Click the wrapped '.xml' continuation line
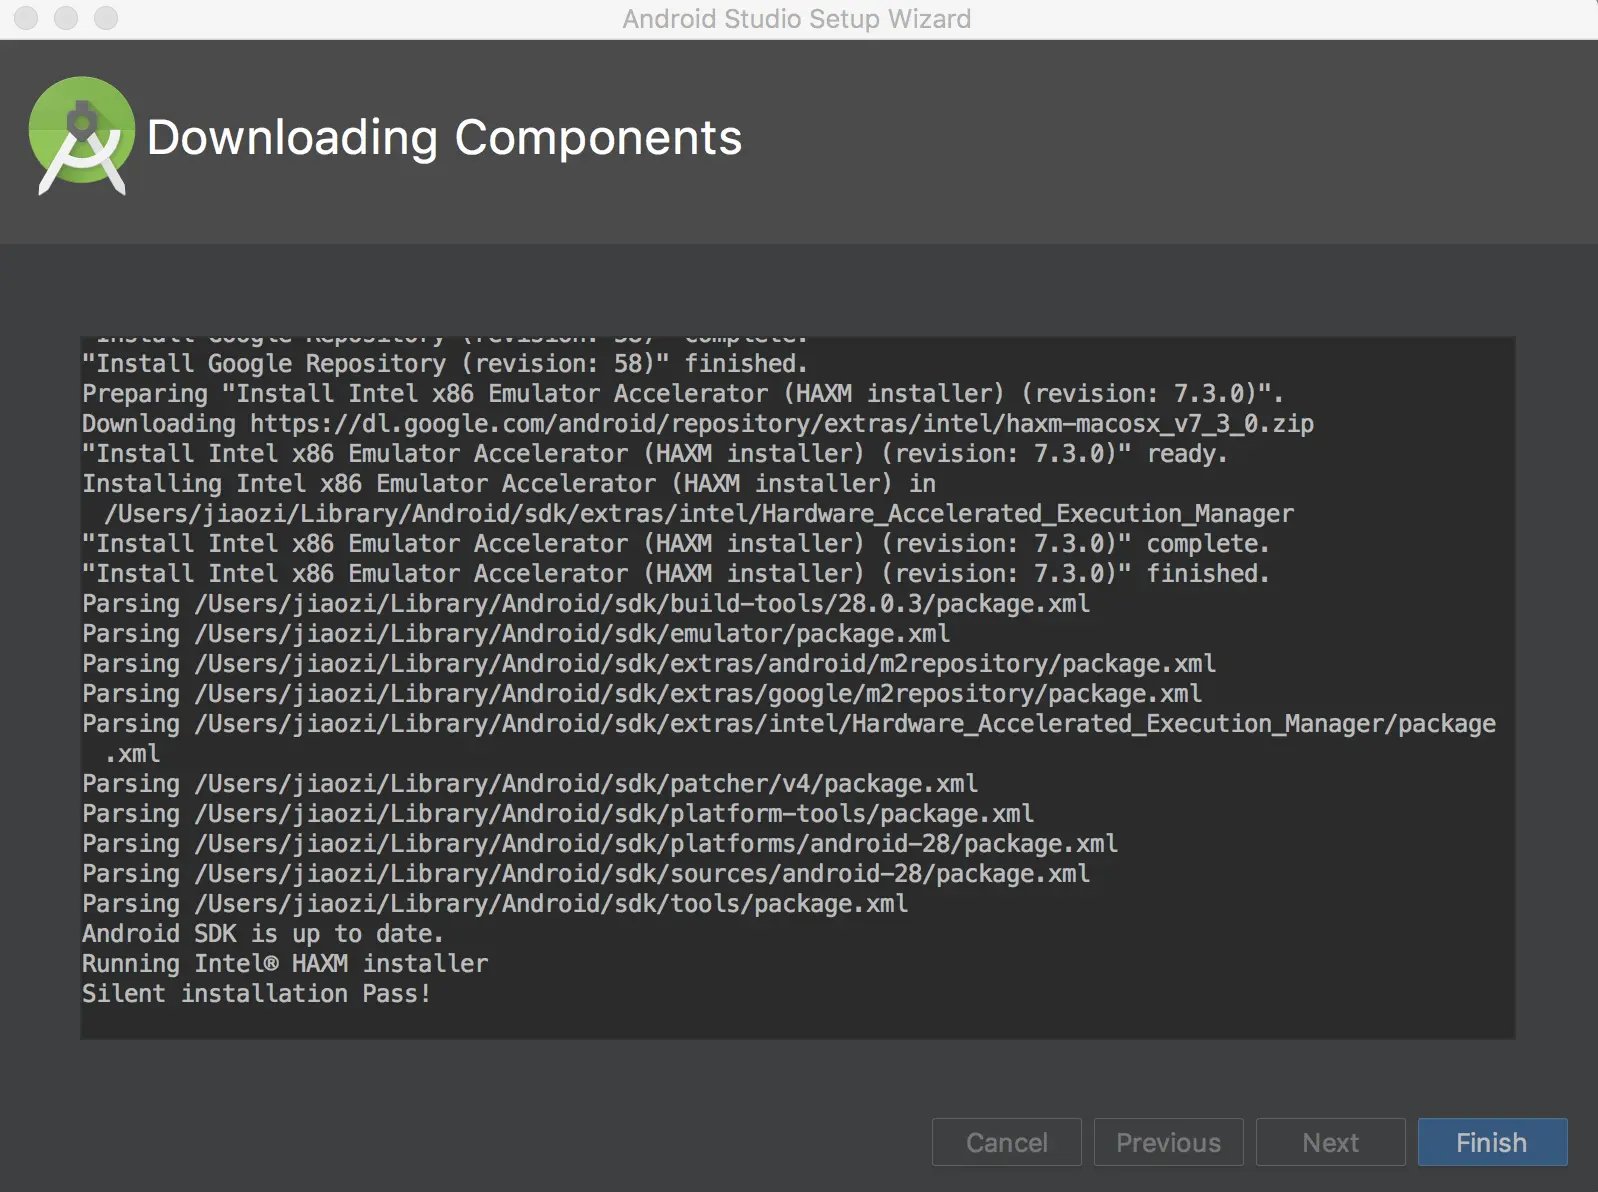Screen dimensions: 1598x1192 [132, 753]
